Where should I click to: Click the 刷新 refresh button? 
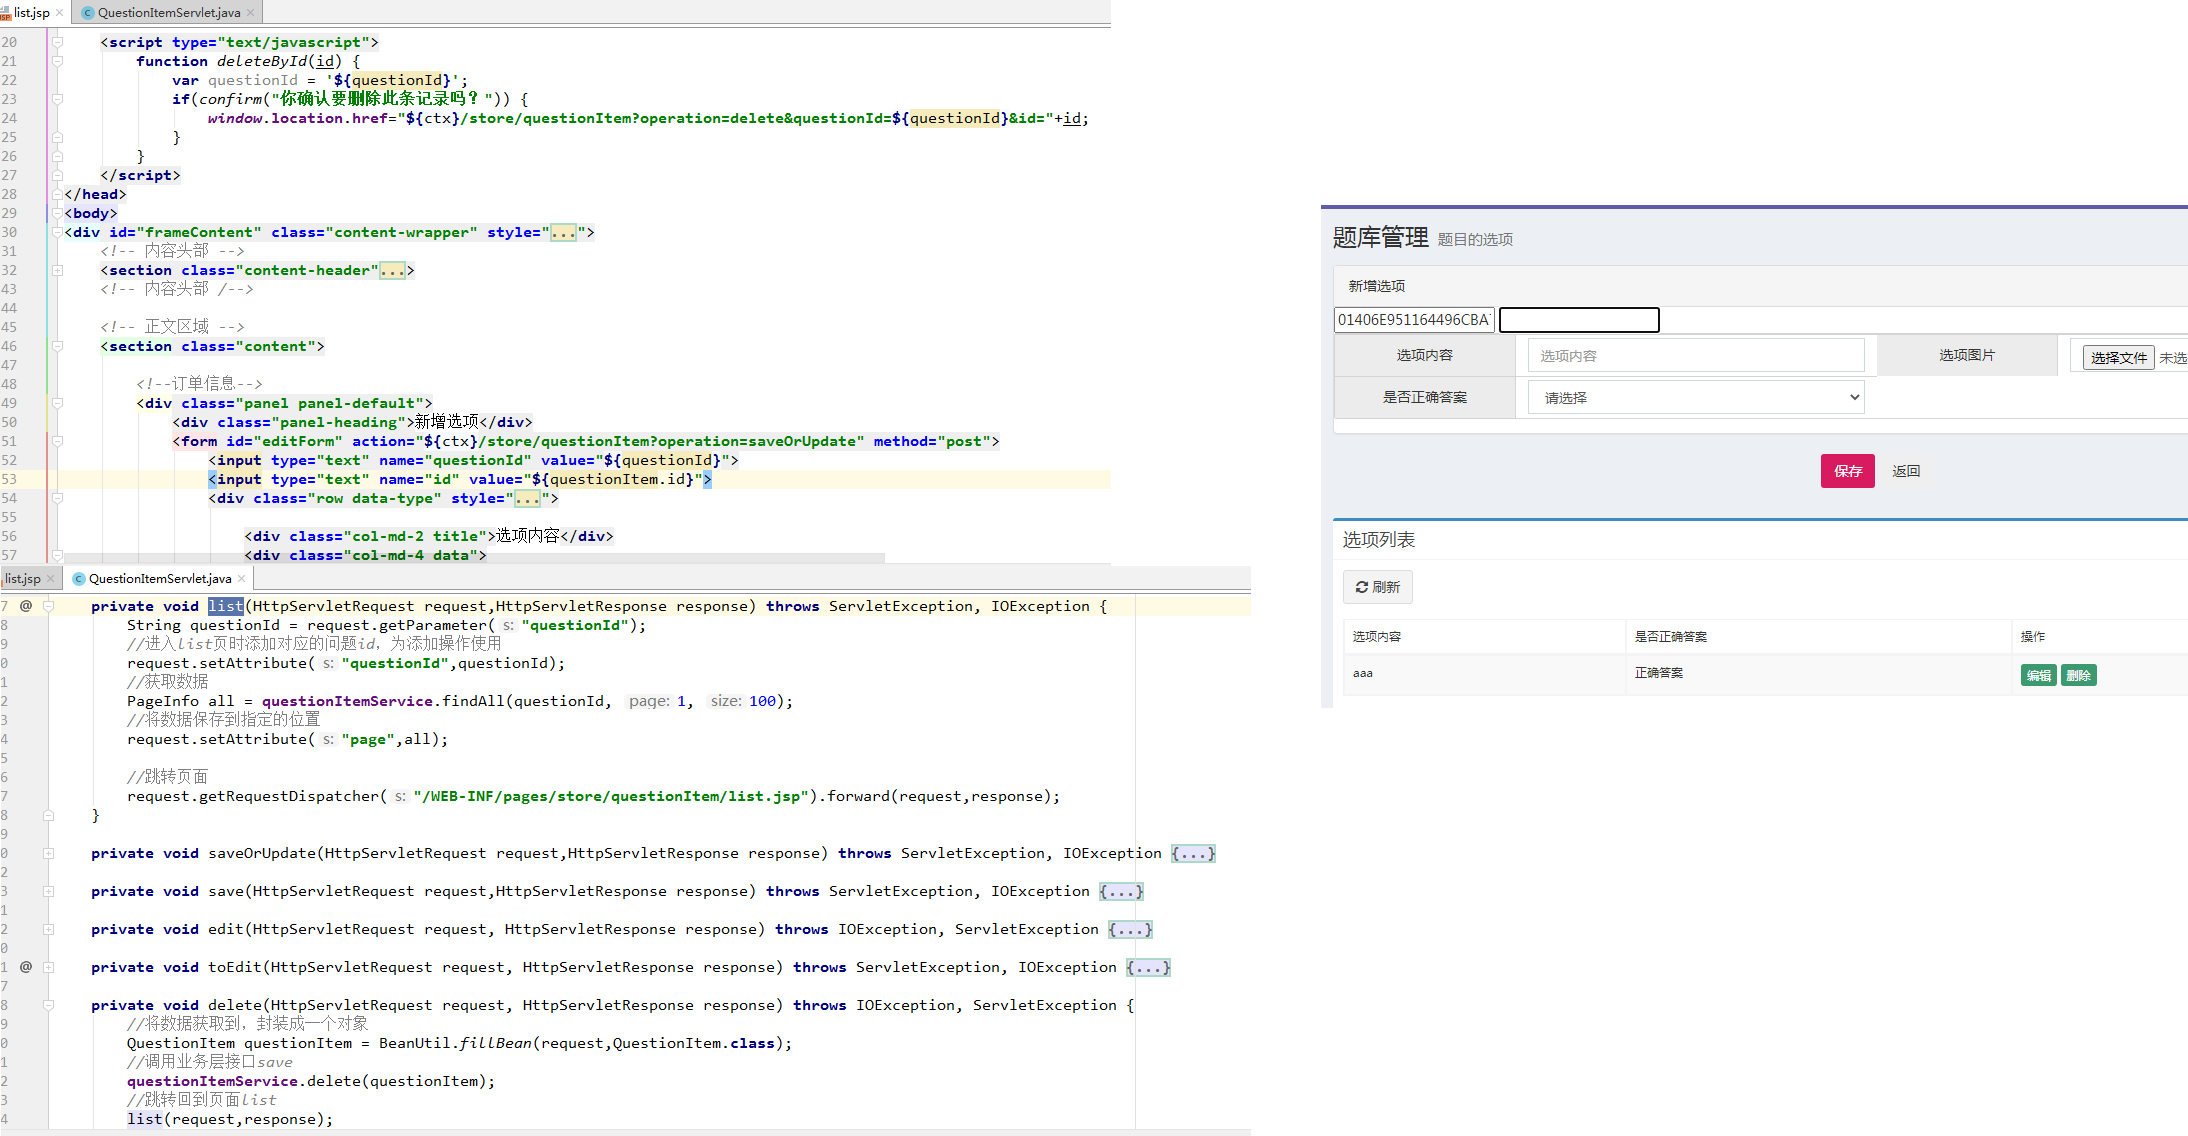(1378, 587)
